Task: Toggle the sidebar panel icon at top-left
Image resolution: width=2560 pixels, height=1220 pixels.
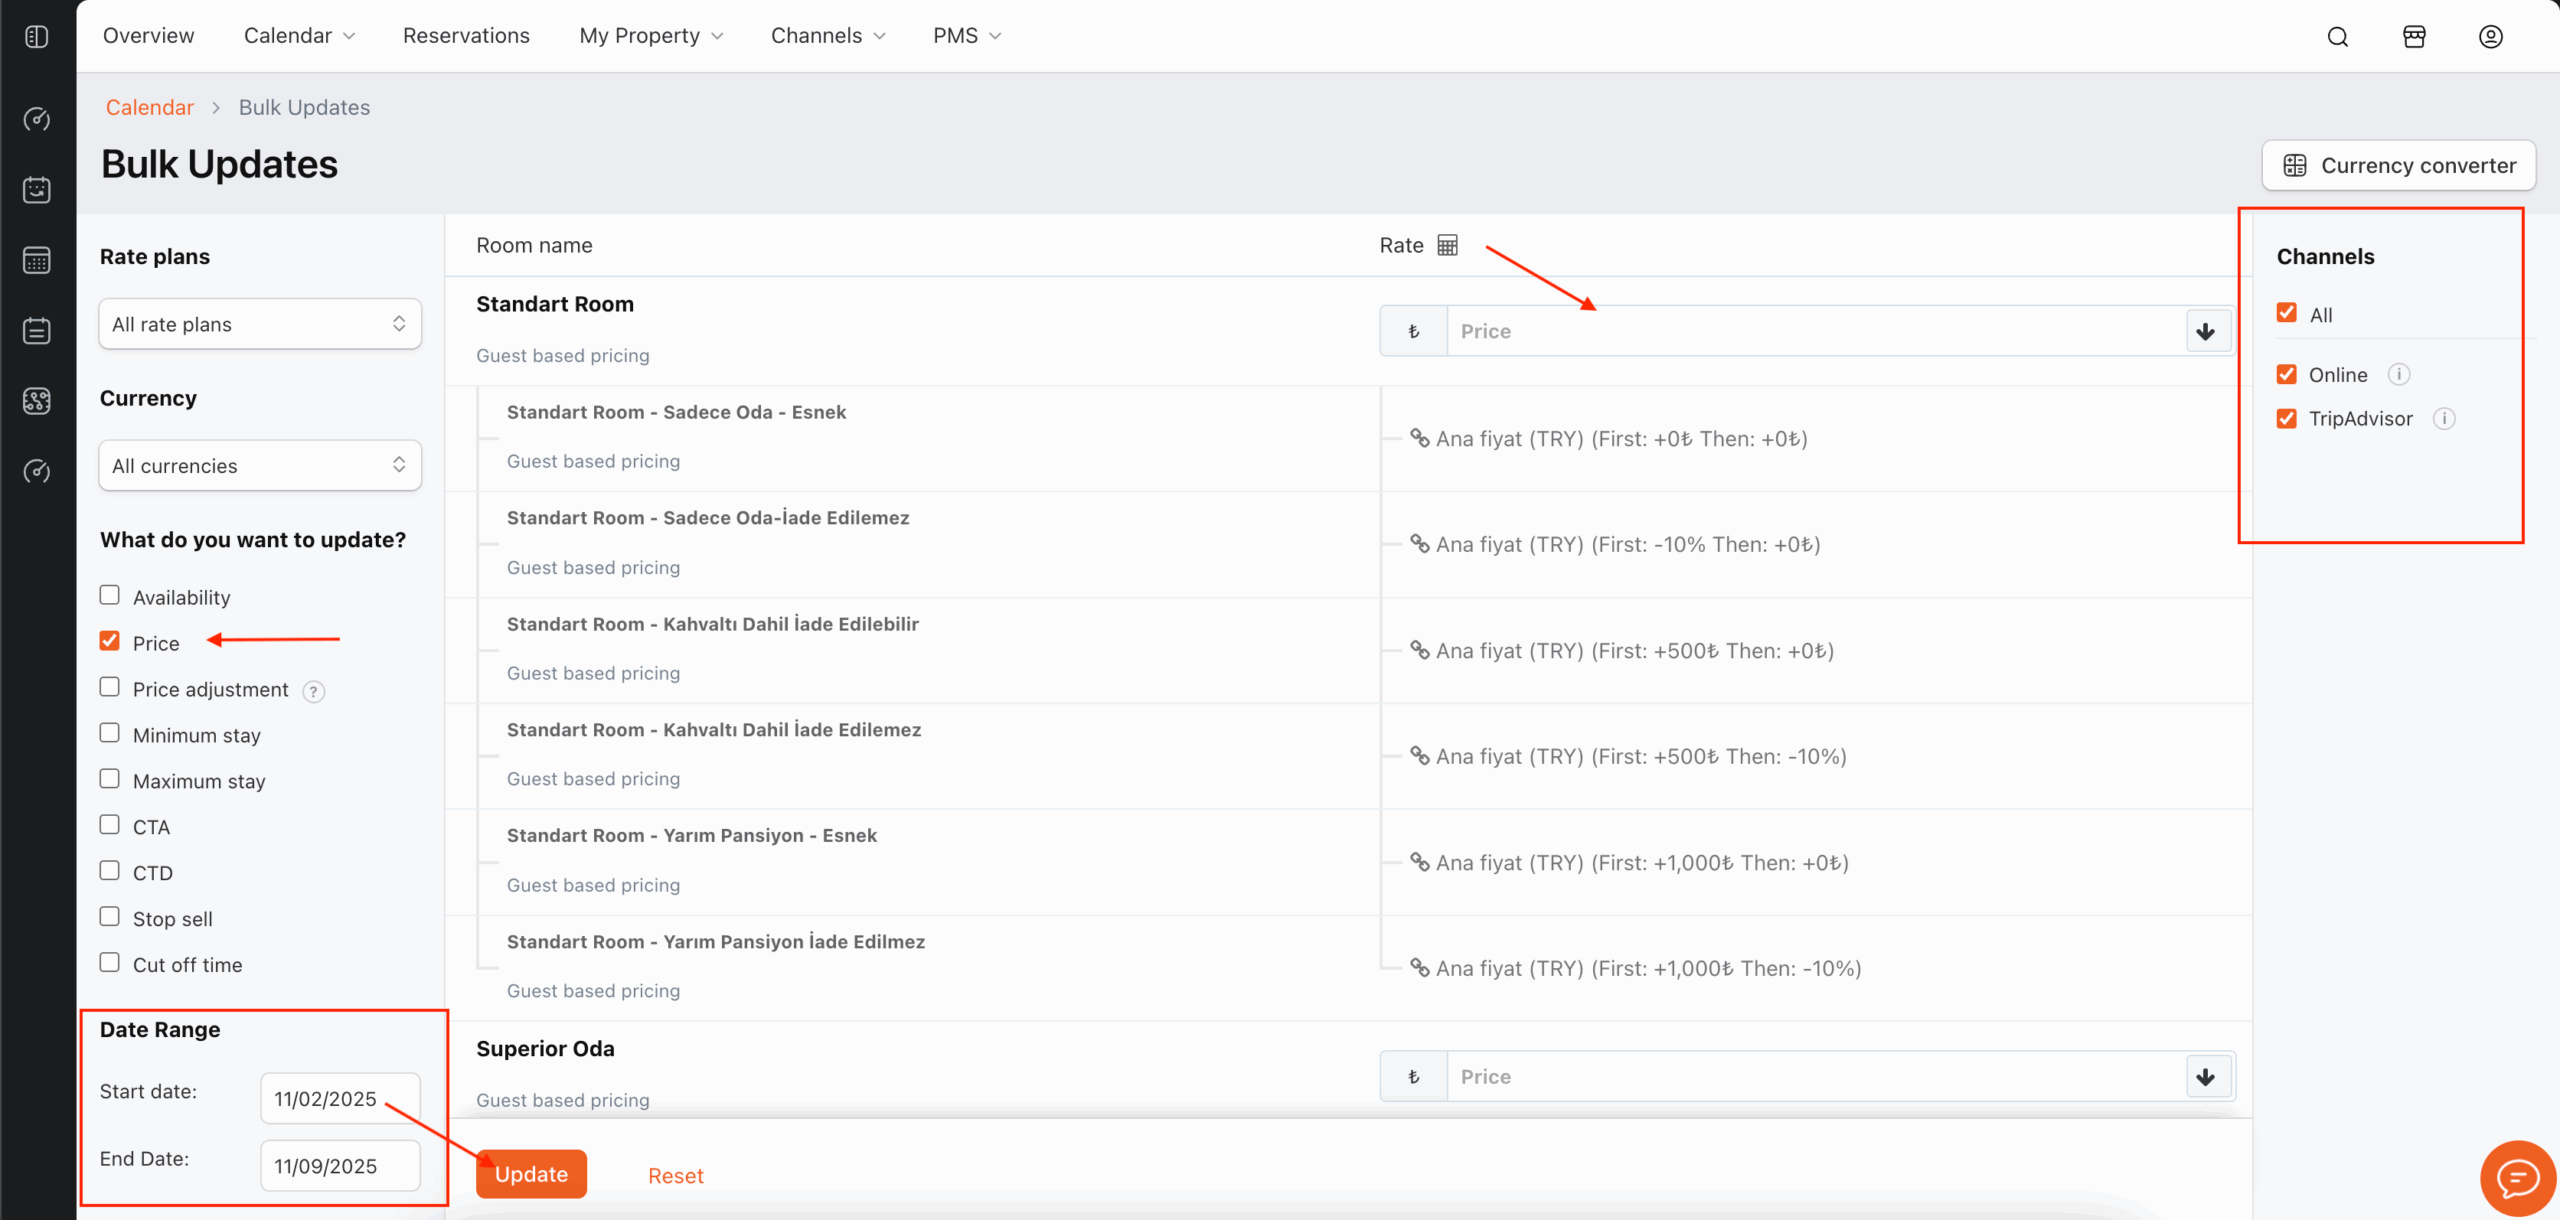Action: 37,37
